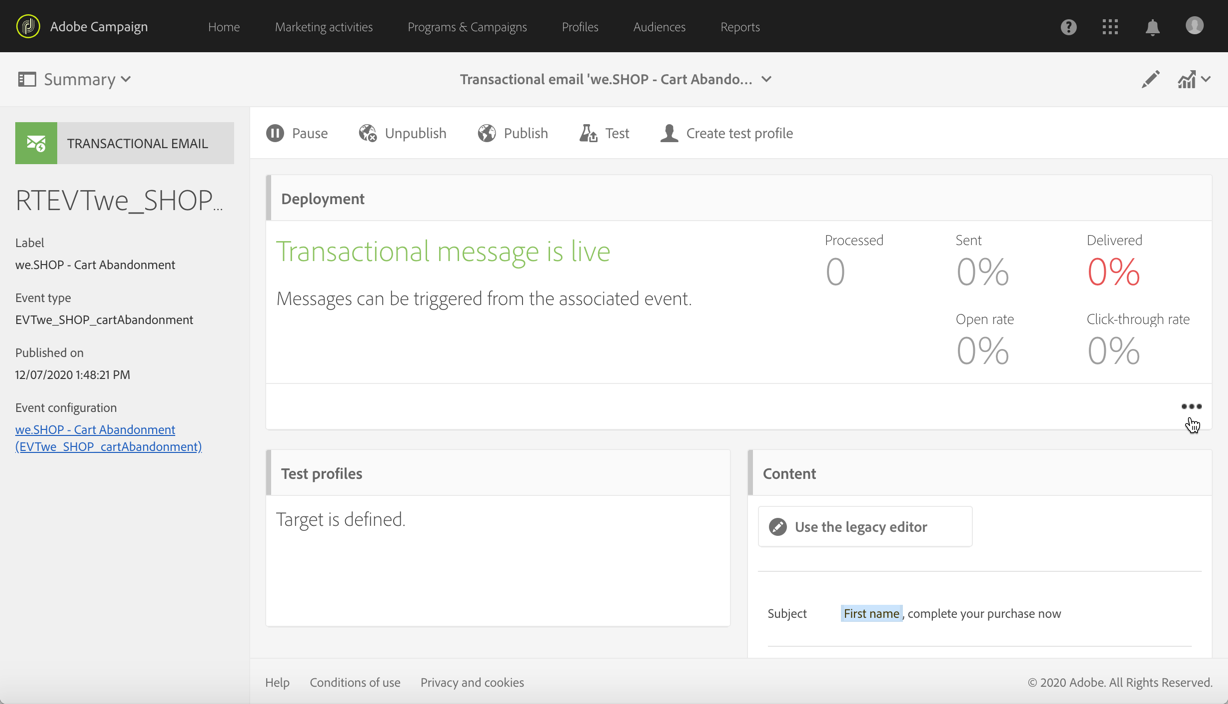Click the Deployment panel header
The image size is (1228, 704).
pos(739,198)
